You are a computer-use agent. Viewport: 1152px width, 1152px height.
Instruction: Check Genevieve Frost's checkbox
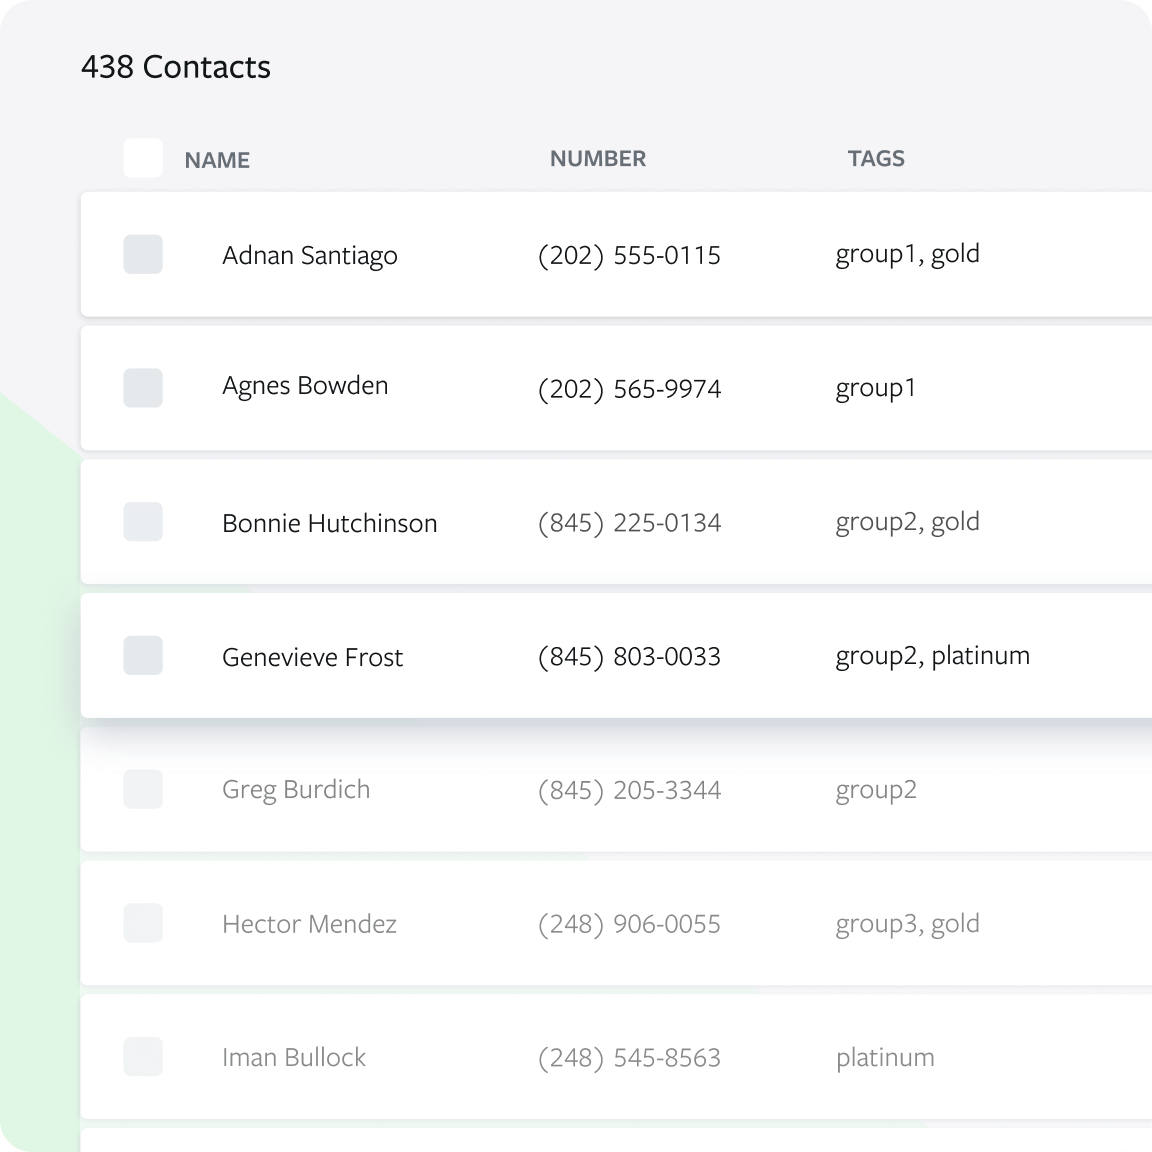(x=142, y=655)
